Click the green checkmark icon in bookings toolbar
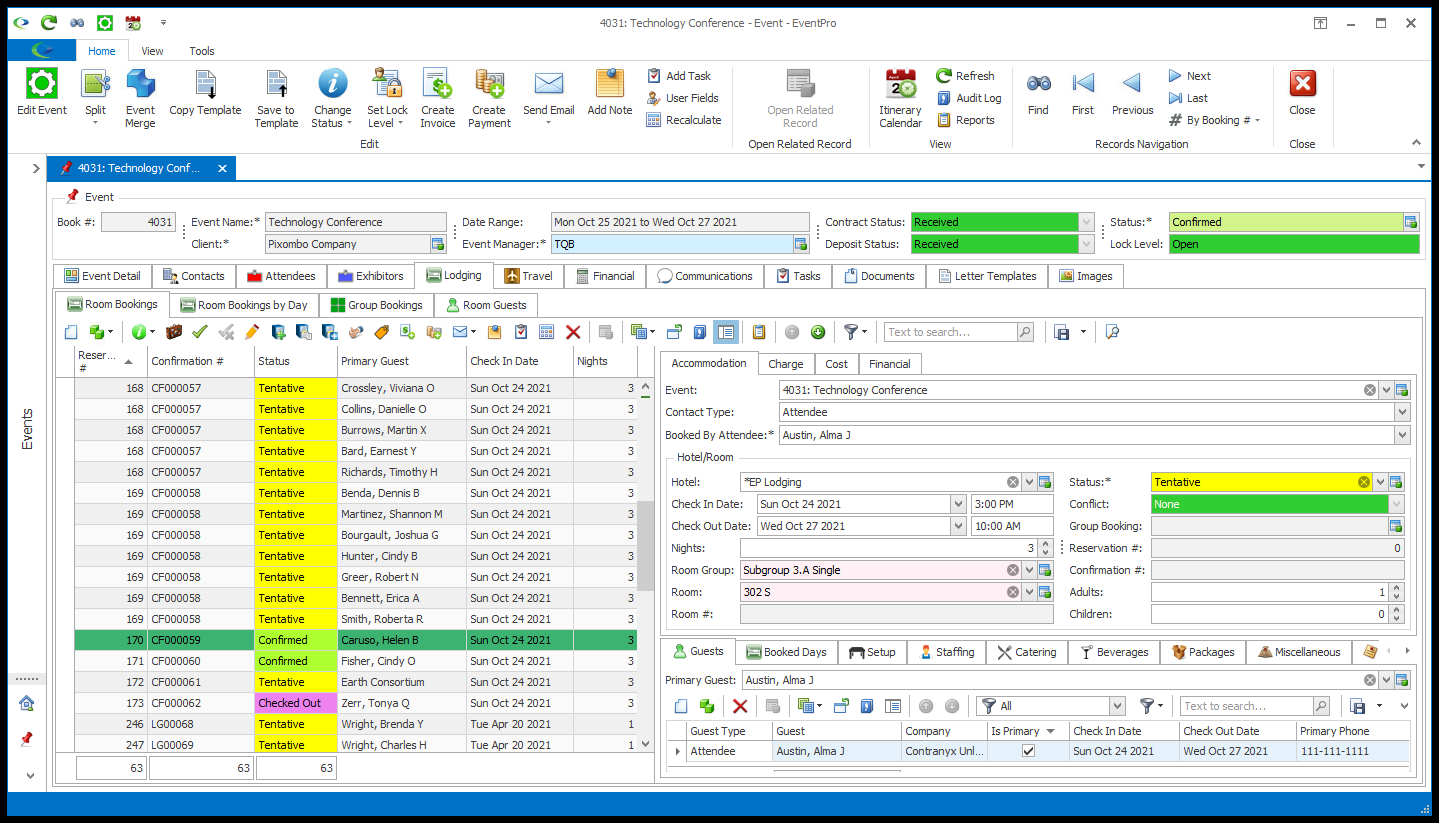This screenshot has width=1439, height=823. [x=200, y=332]
